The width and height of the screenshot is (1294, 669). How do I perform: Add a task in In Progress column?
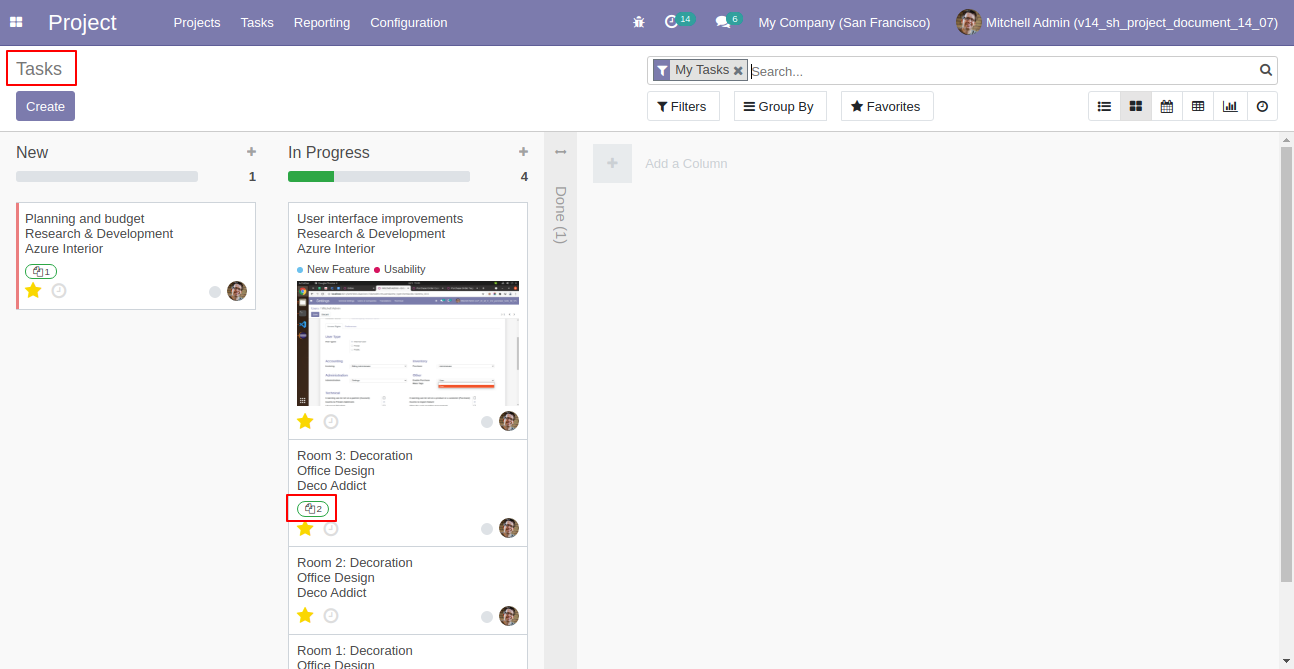coord(523,152)
